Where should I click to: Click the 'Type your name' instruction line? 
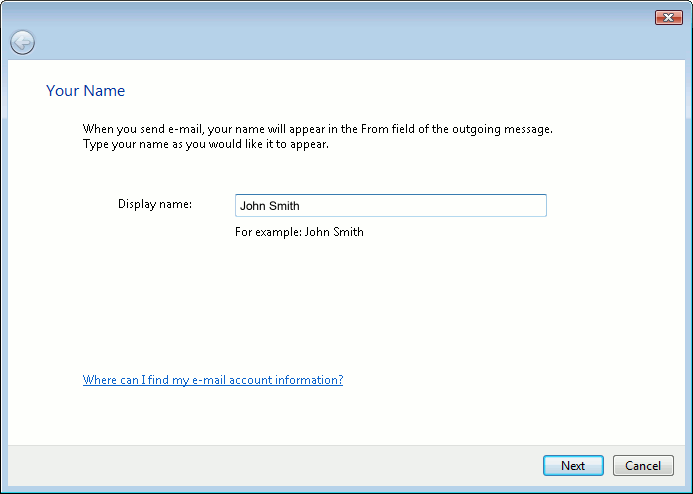(x=206, y=144)
